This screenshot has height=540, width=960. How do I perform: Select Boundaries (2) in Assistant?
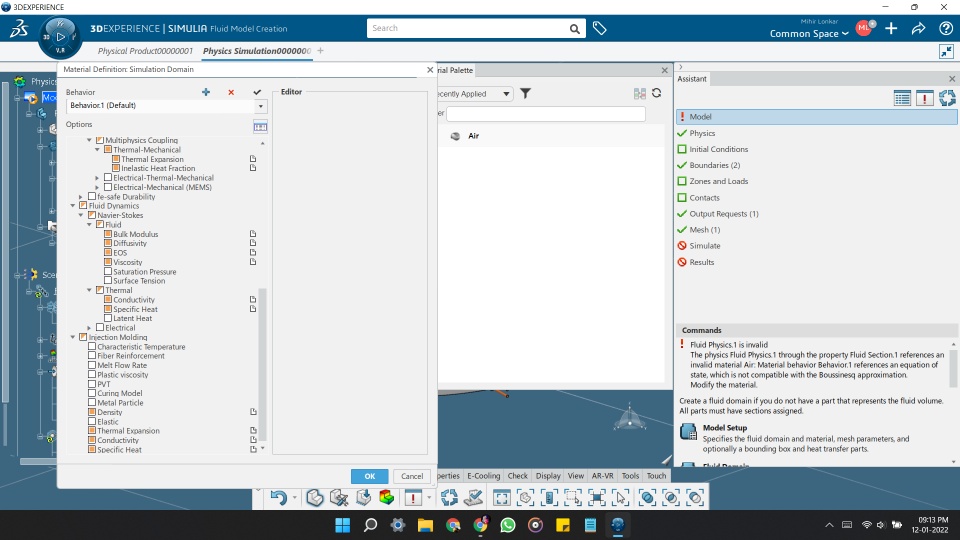coord(714,165)
